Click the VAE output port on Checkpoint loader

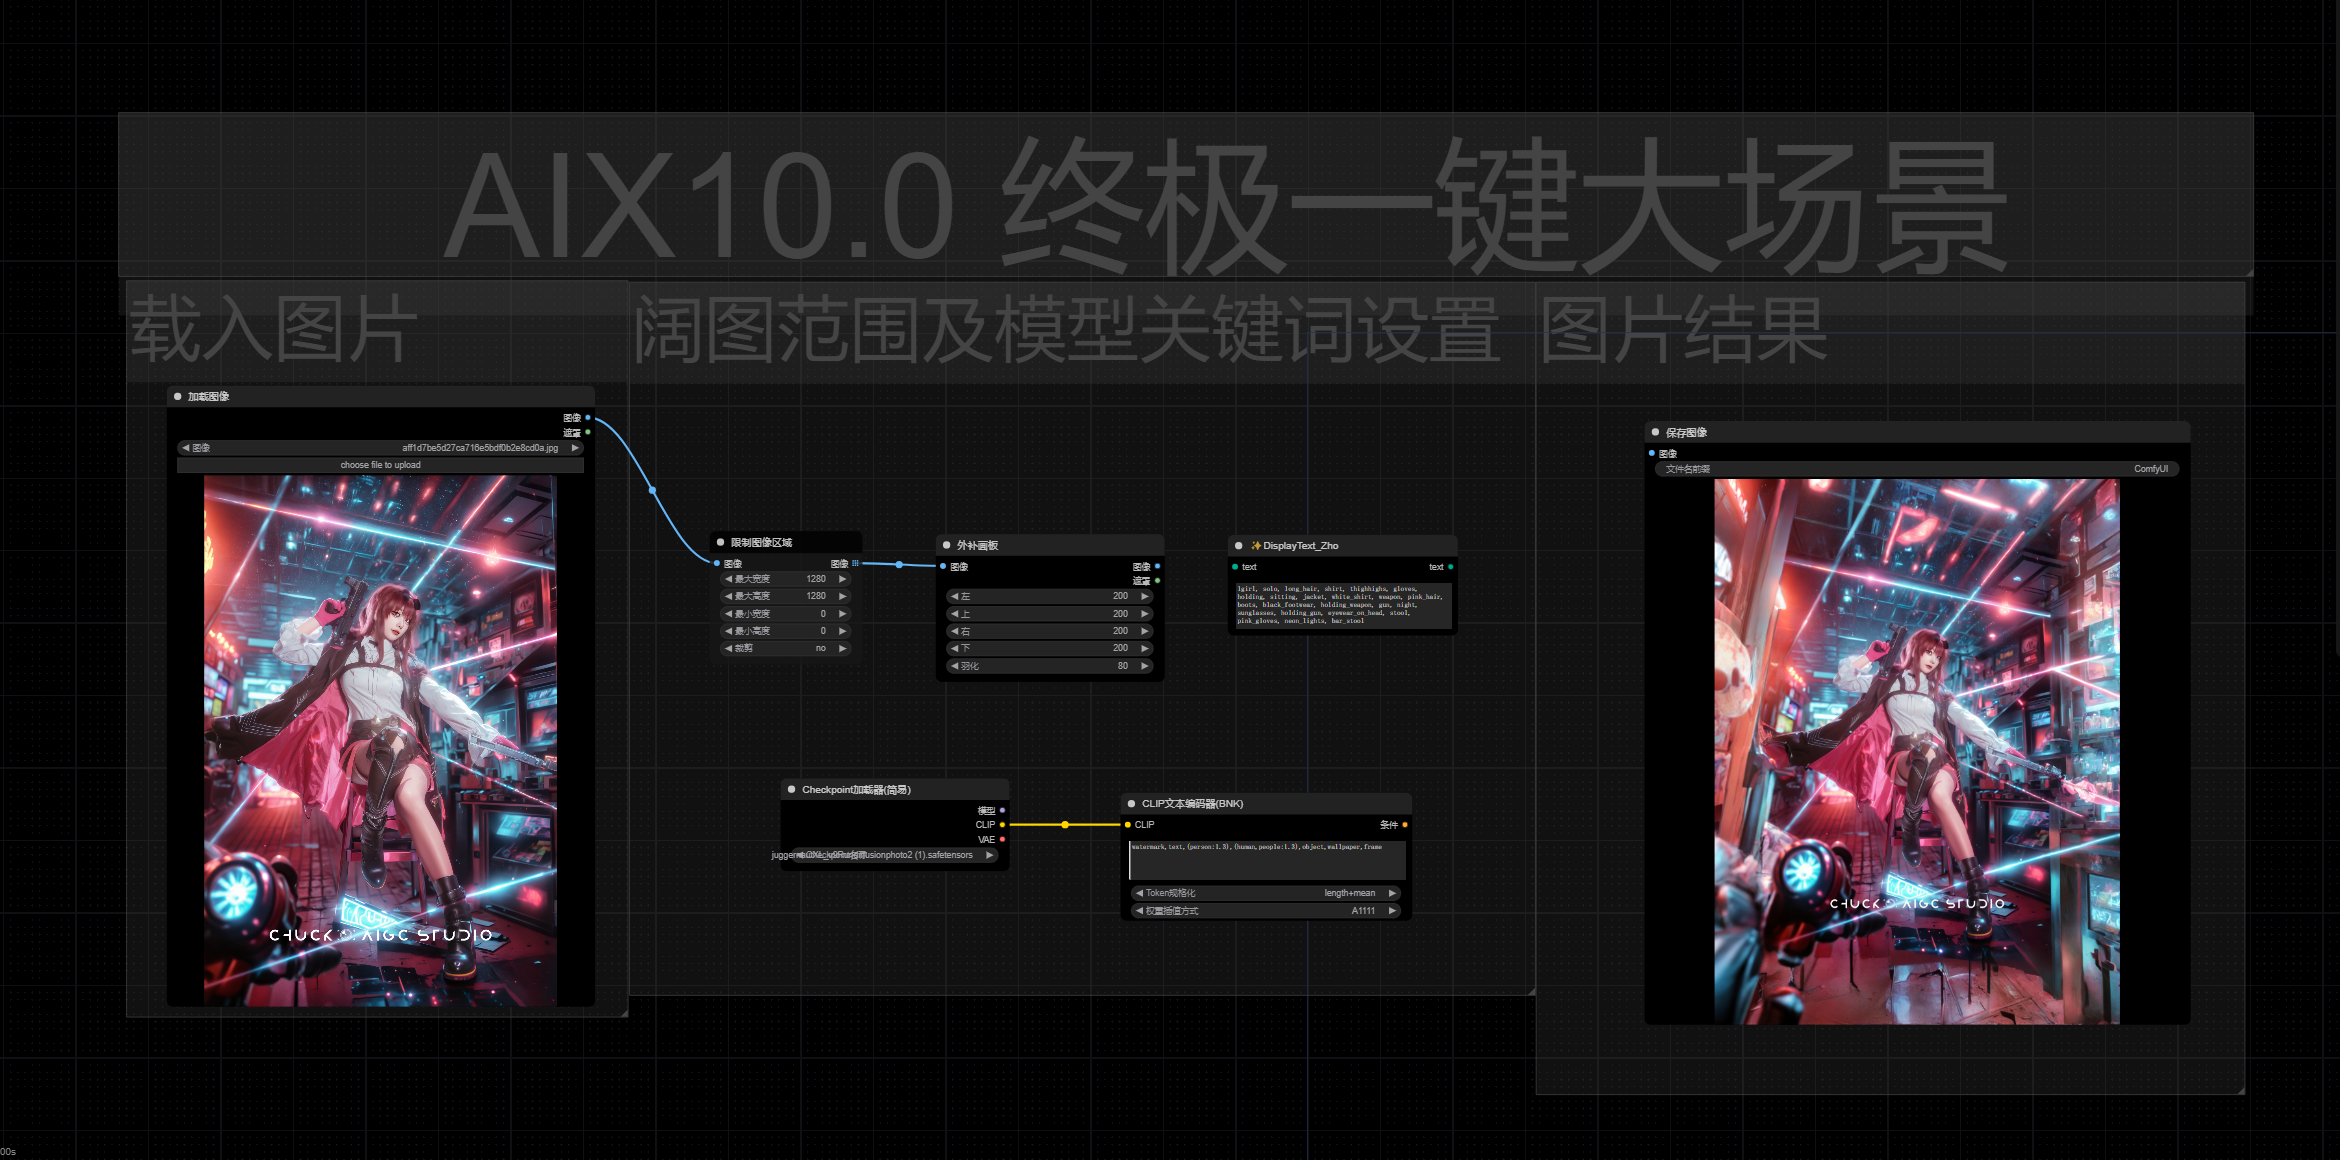(x=1002, y=840)
